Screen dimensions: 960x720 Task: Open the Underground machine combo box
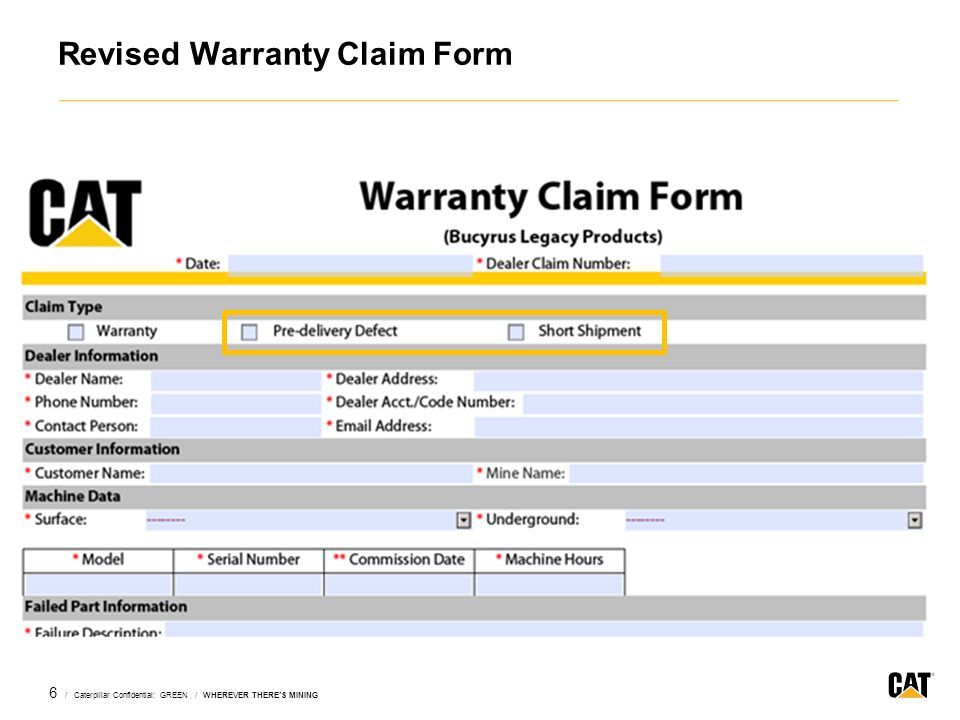click(774, 520)
